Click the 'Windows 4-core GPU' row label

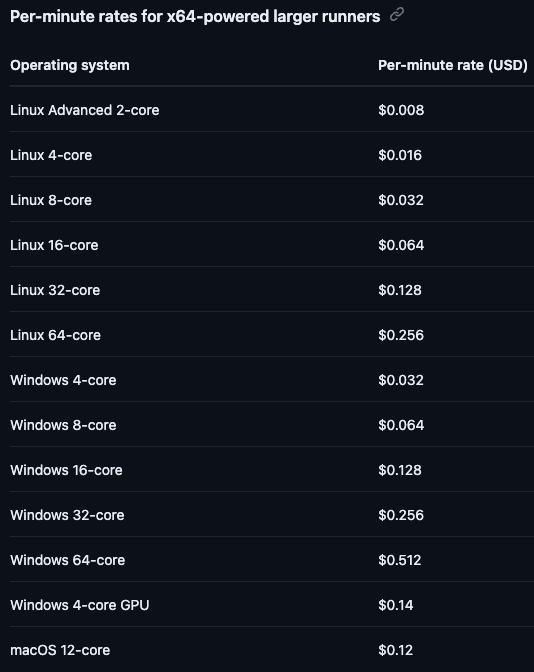coord(80,605)
